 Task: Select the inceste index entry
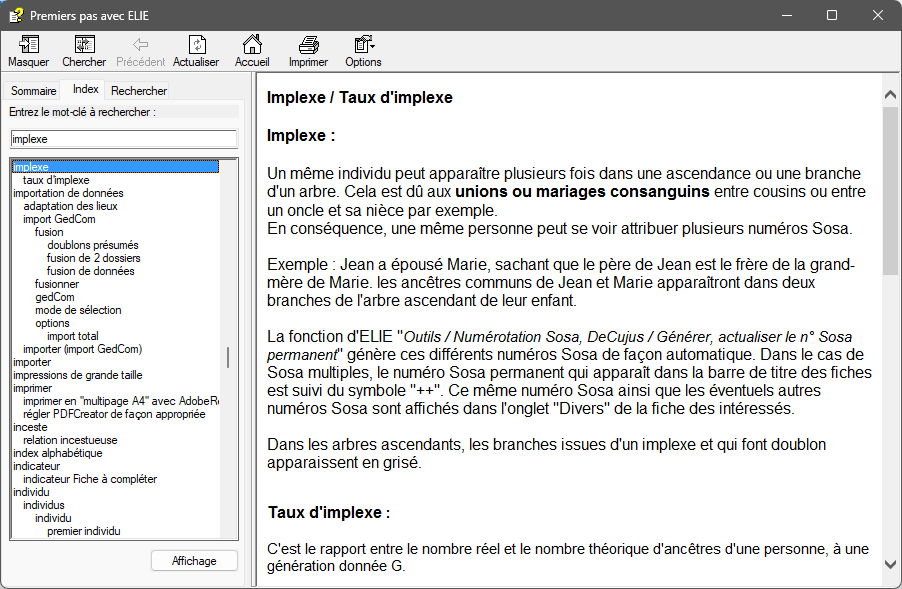[30, 427]
